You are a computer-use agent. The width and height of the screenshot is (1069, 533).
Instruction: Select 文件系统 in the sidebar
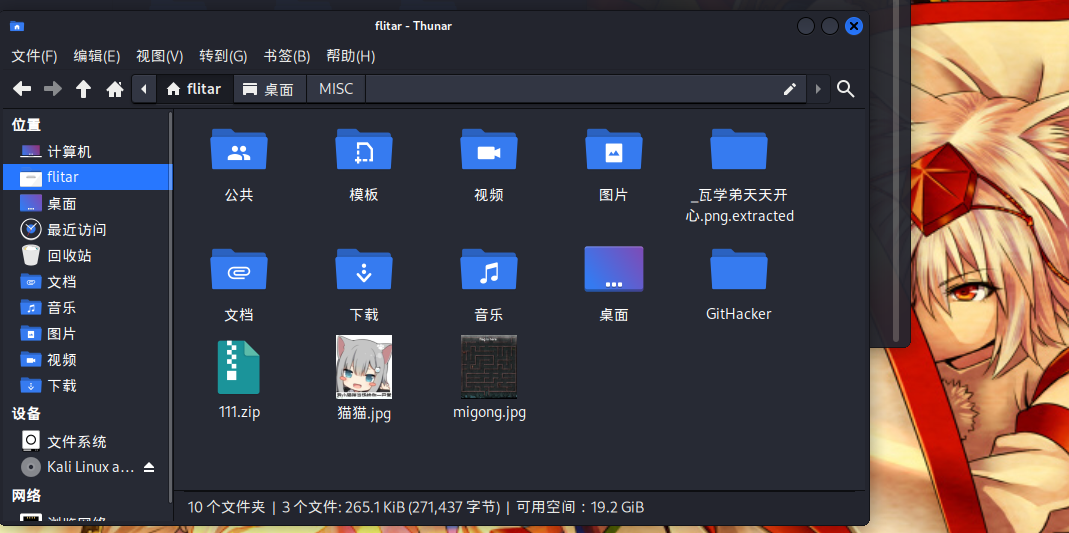76,441
